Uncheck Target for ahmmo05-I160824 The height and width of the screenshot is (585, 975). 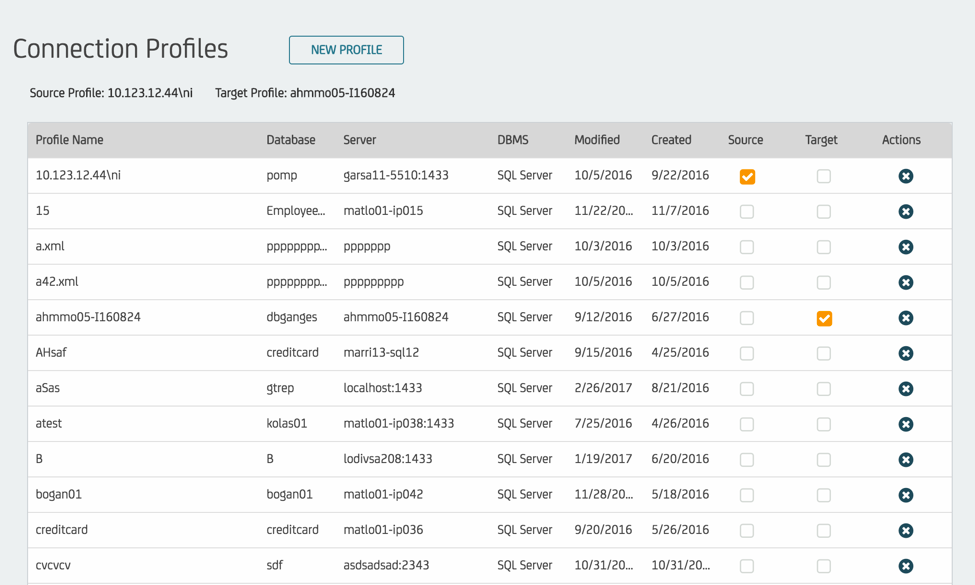tap(824, 318)
